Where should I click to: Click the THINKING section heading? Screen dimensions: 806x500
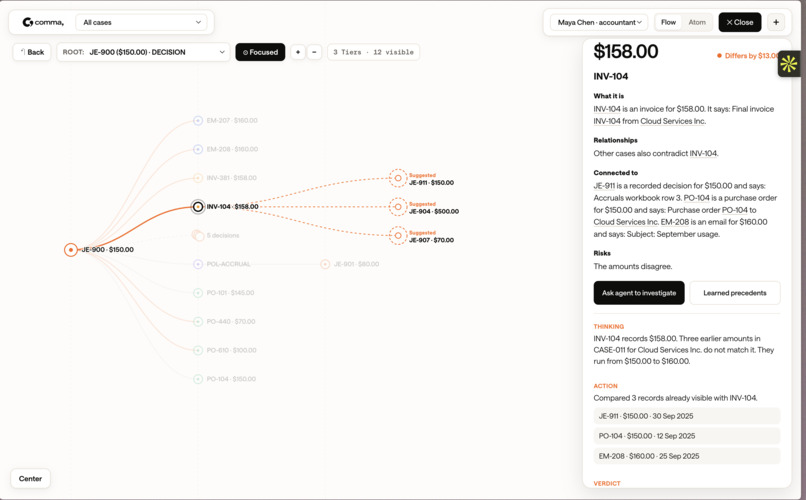[609, 326]
